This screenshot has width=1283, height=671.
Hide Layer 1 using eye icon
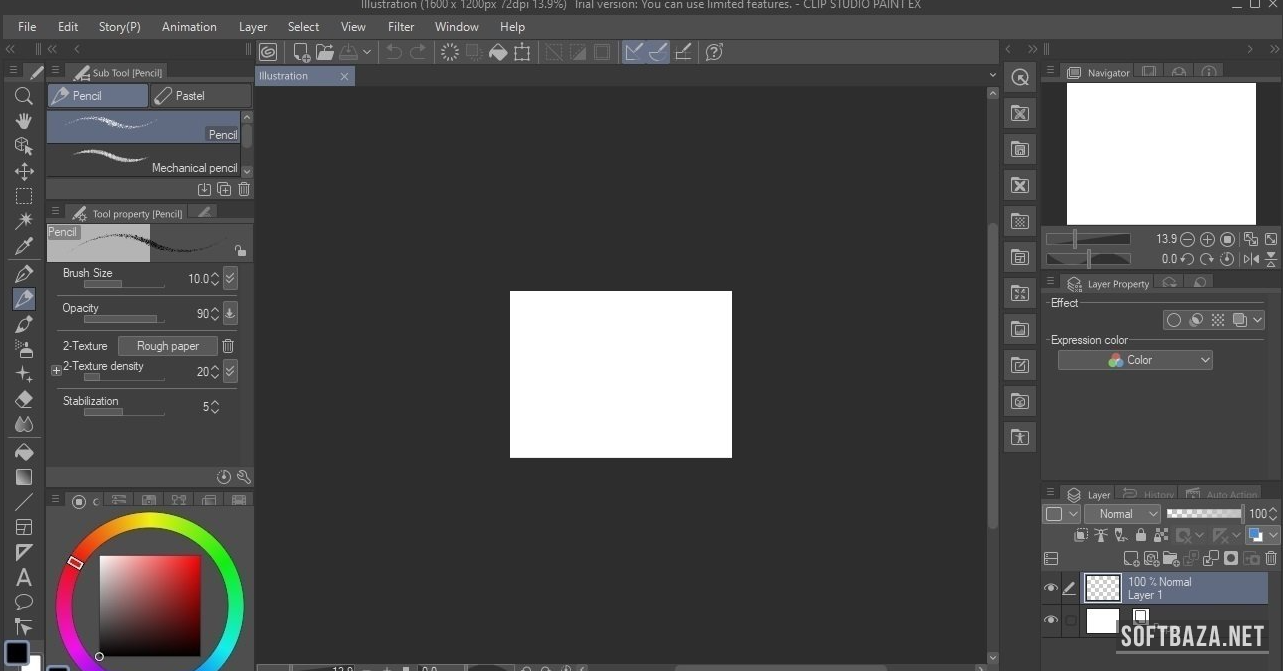[x=1051, y=589]
